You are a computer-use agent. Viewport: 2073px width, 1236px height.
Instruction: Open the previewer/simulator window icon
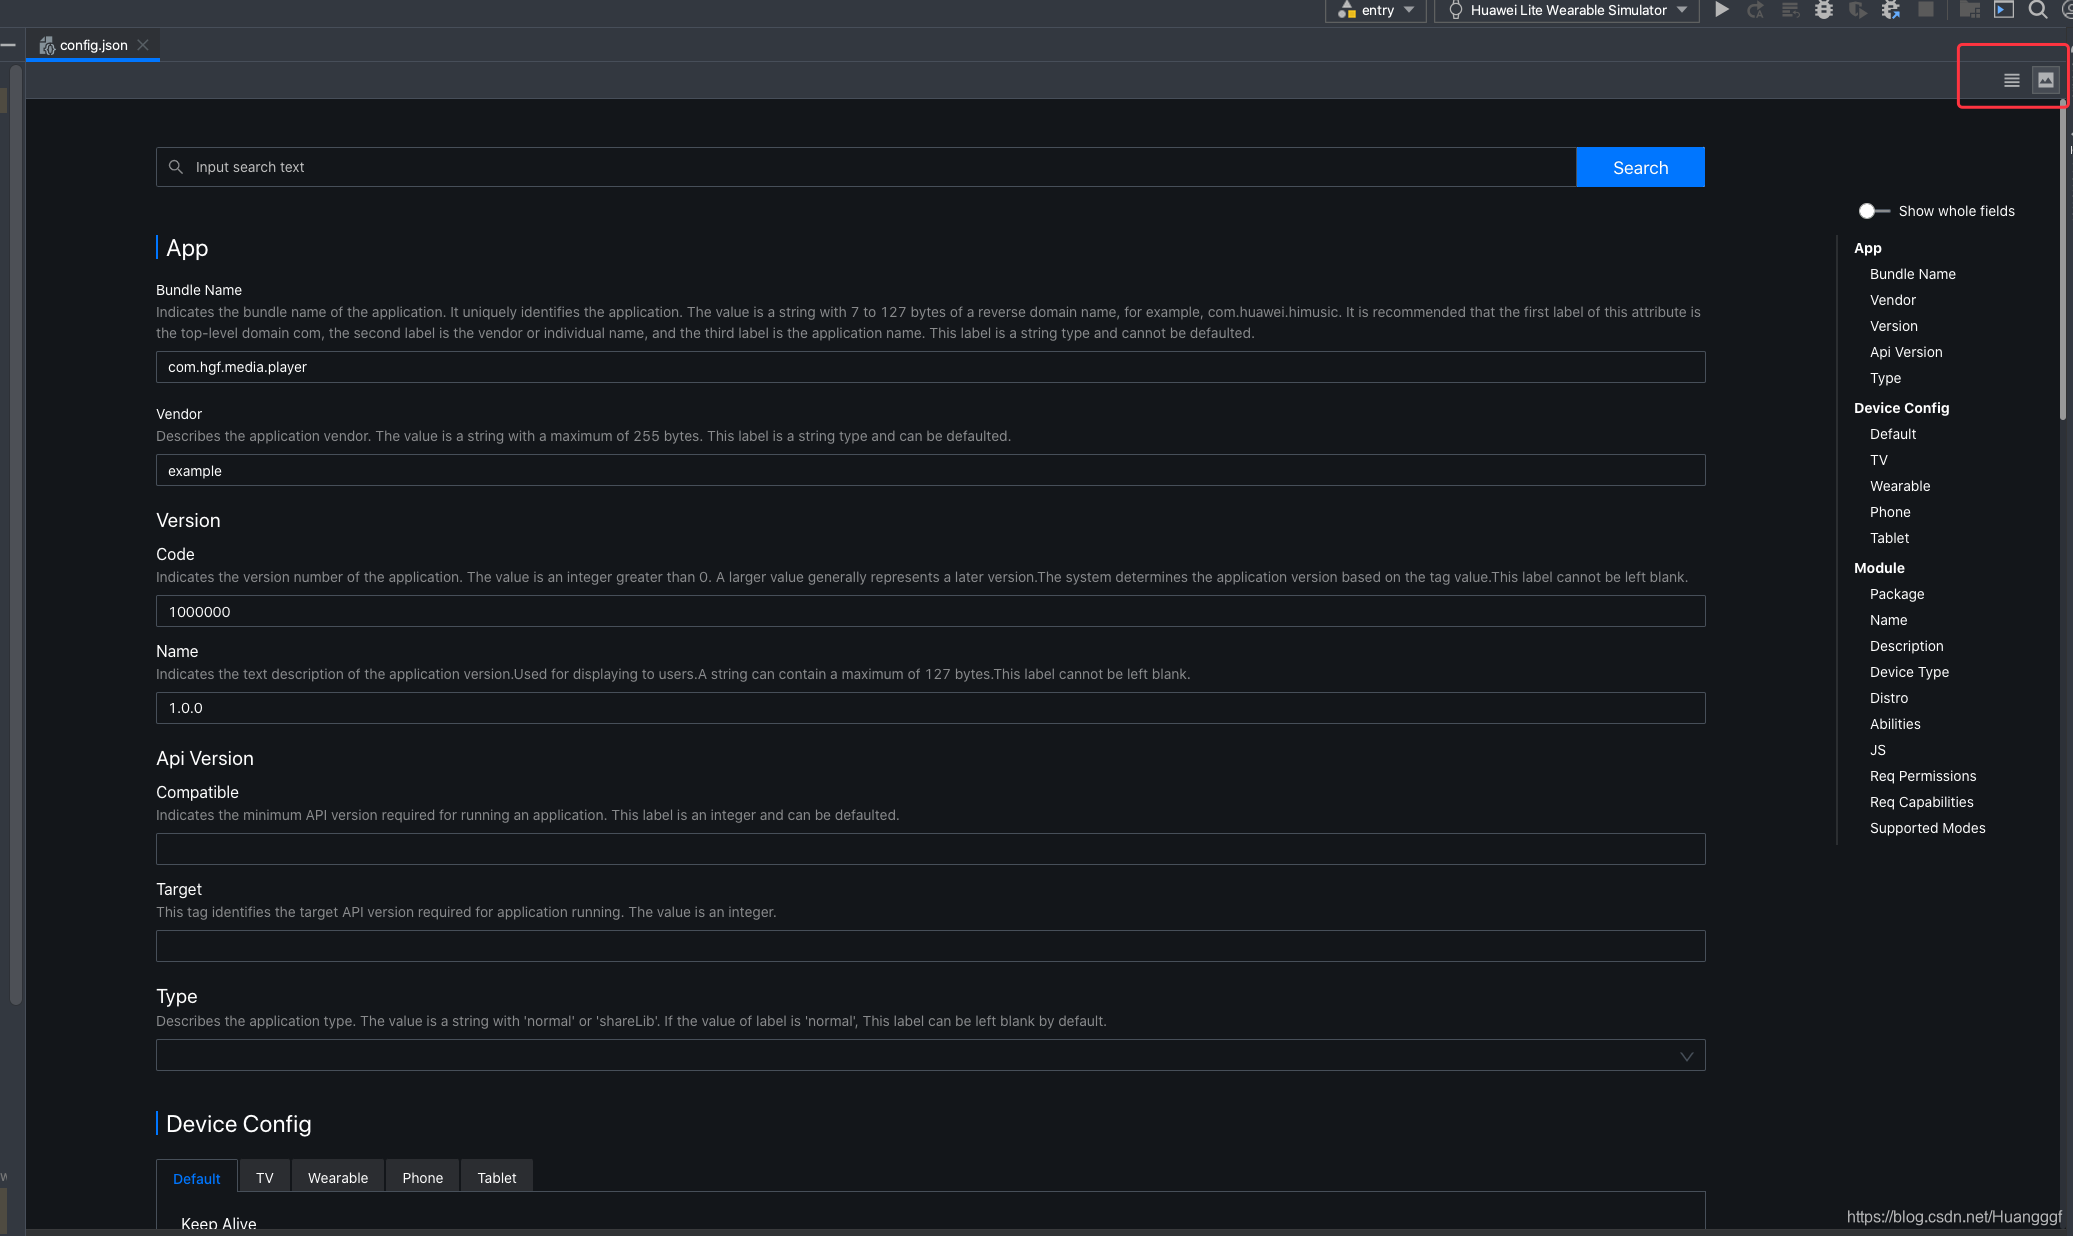pyautogui.click(x=2004, y=10)
